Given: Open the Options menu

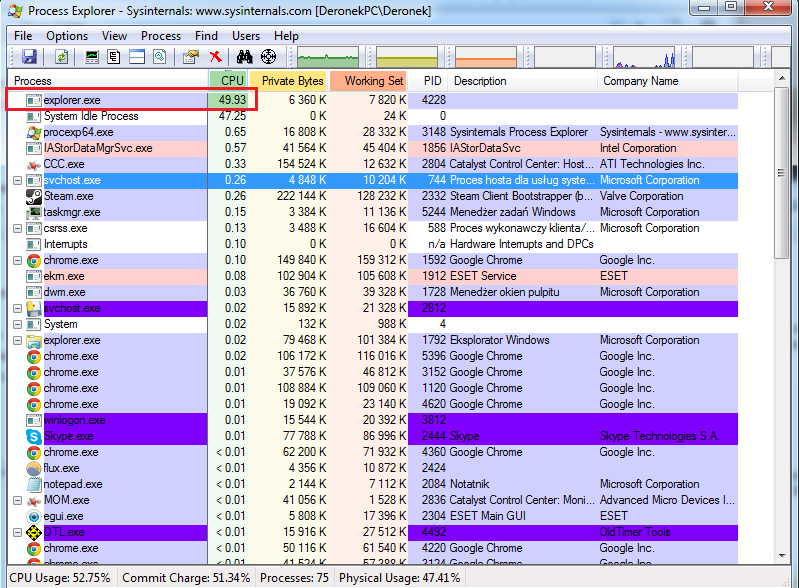Looking at the screenshot, I should [67, 36].
